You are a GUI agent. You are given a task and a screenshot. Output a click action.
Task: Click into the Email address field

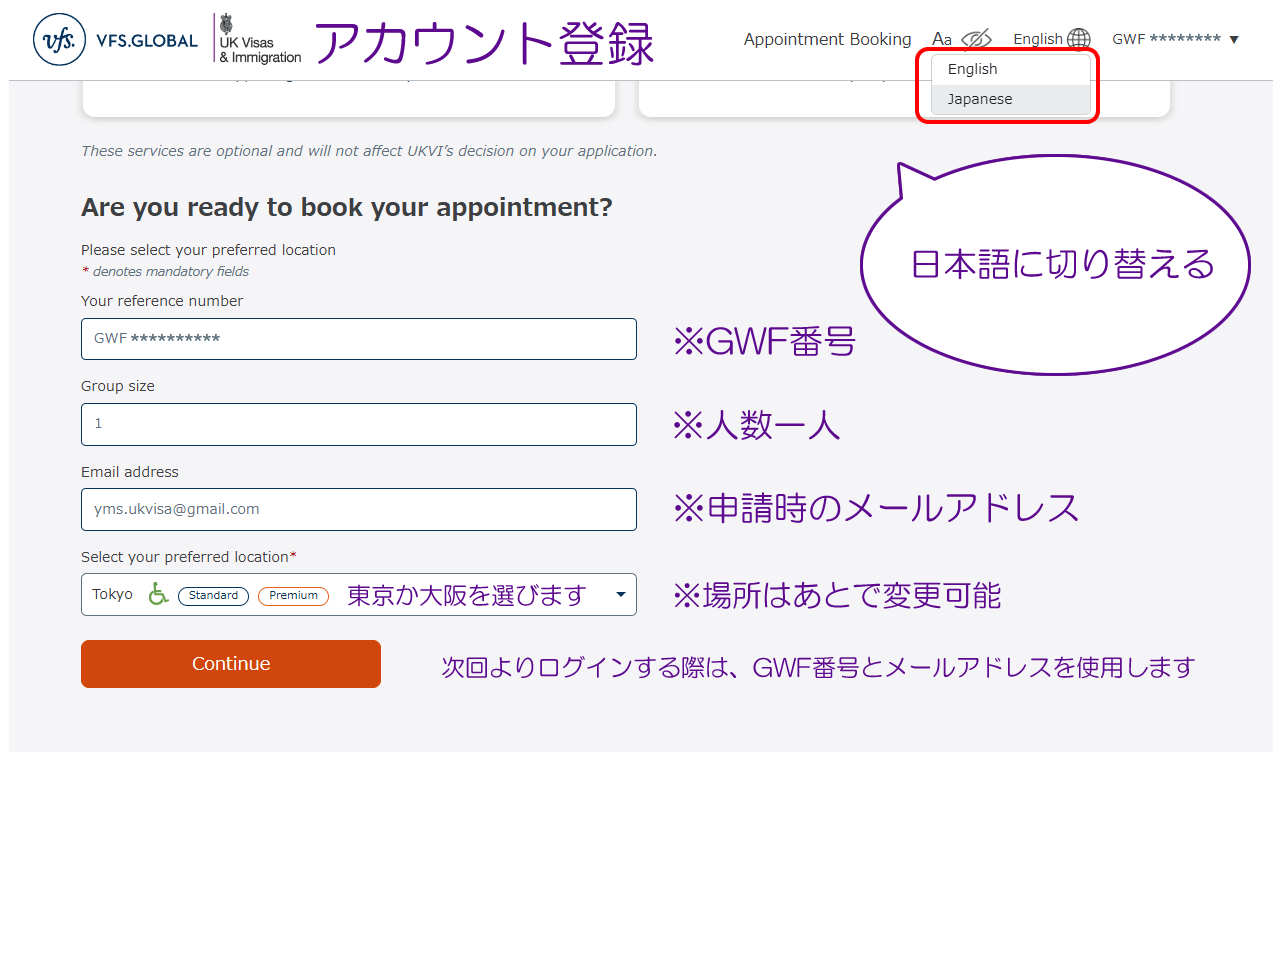tap(358, 509)
